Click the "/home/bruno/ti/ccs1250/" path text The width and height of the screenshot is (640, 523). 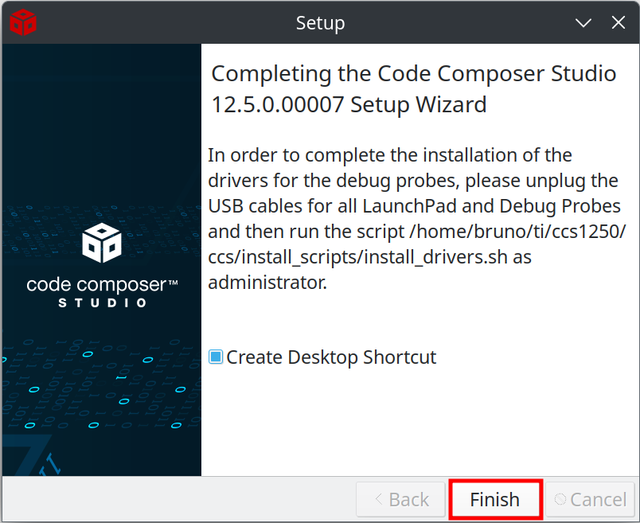(x=517, y=231)
